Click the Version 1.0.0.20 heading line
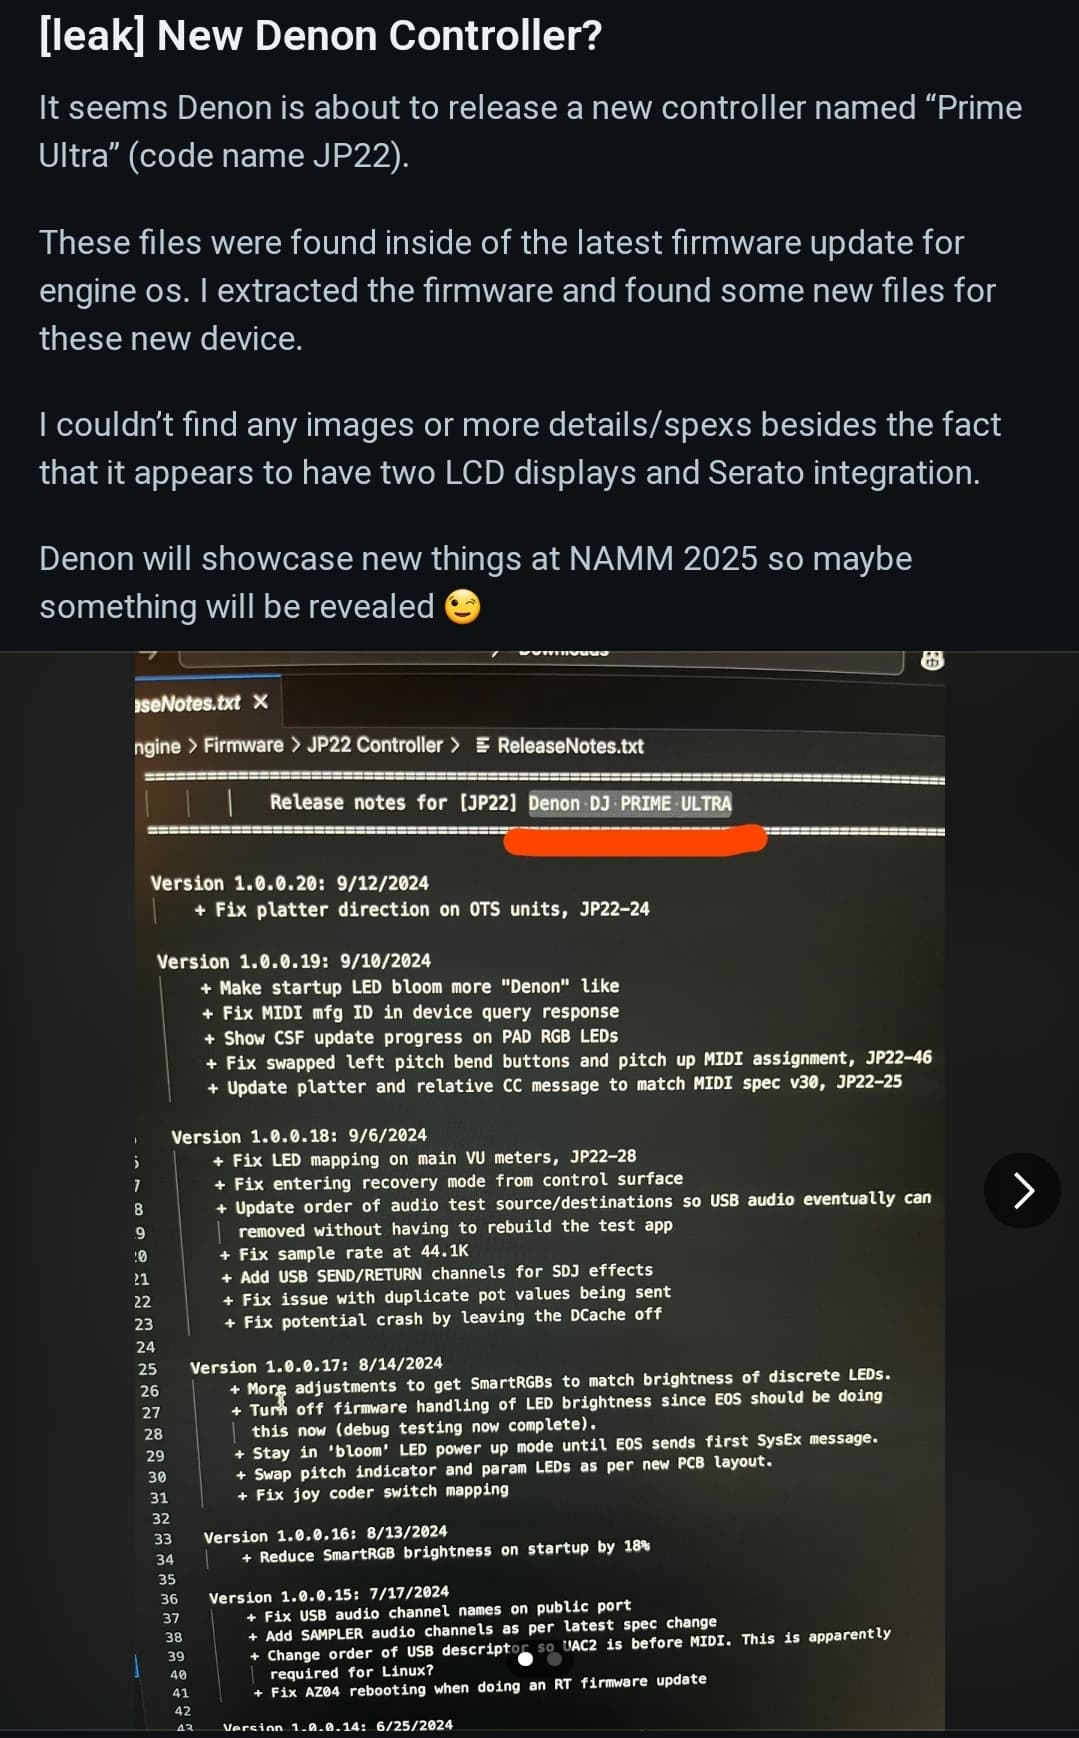Image resolution: width=1079 pixels, height=1738 pixels. point(289,883)
